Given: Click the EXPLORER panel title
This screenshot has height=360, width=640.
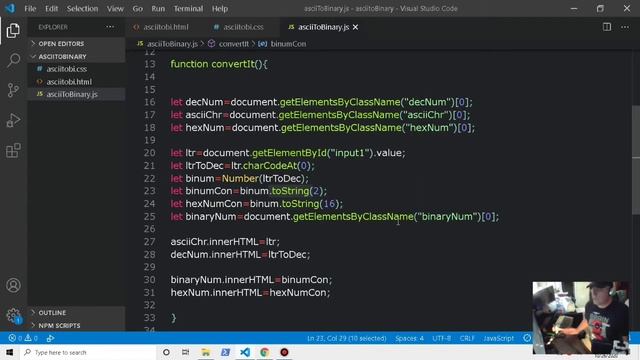Looking at the screenshot, I should pyautogui.click(x=53, y=27).
